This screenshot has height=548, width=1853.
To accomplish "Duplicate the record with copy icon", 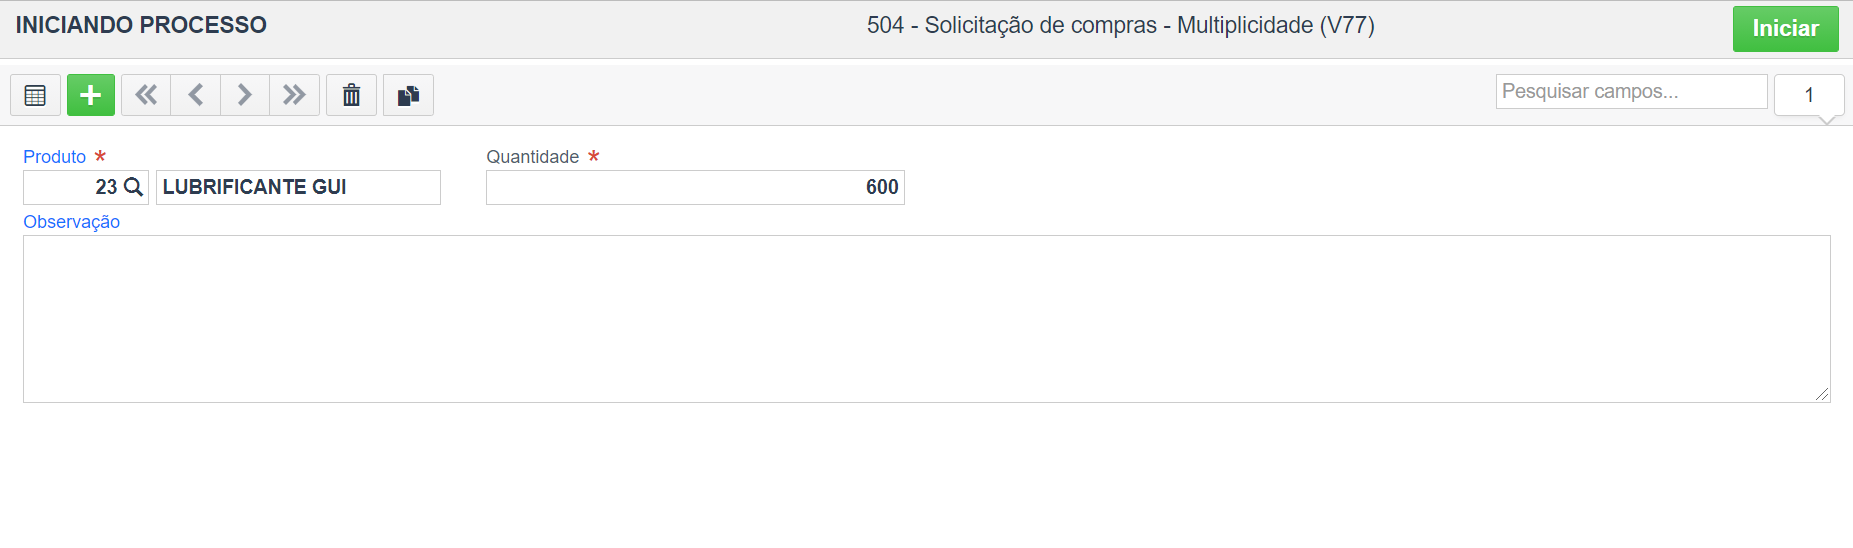I will point(408,95).
